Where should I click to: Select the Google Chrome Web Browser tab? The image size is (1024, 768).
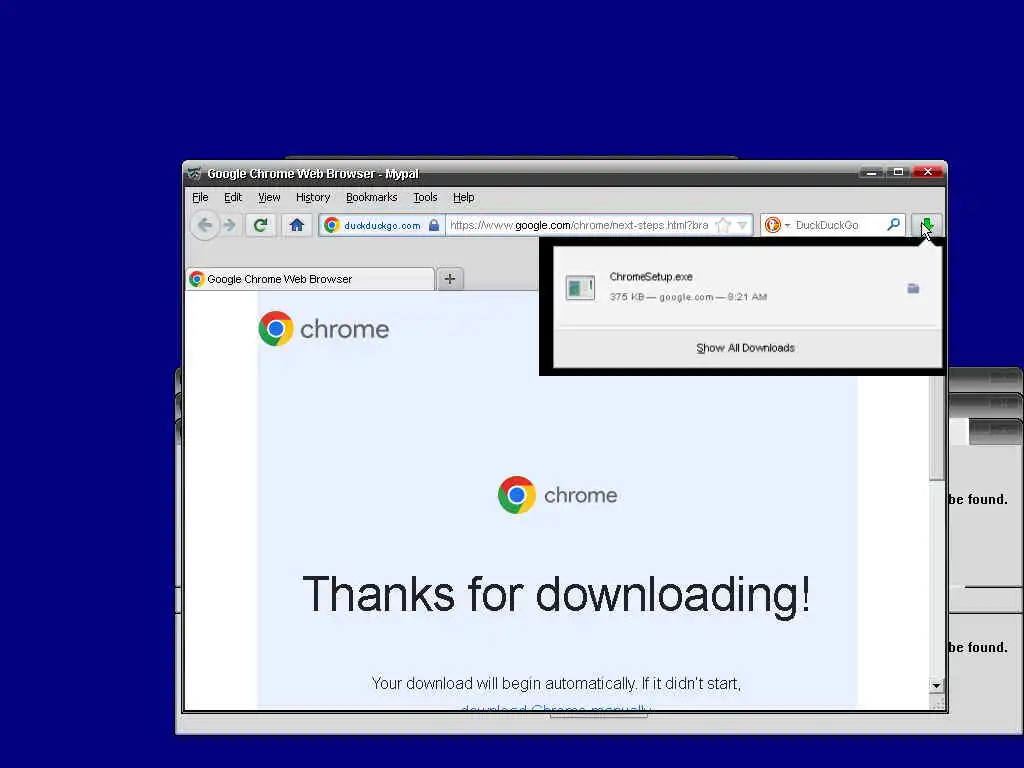pos(310,279)
